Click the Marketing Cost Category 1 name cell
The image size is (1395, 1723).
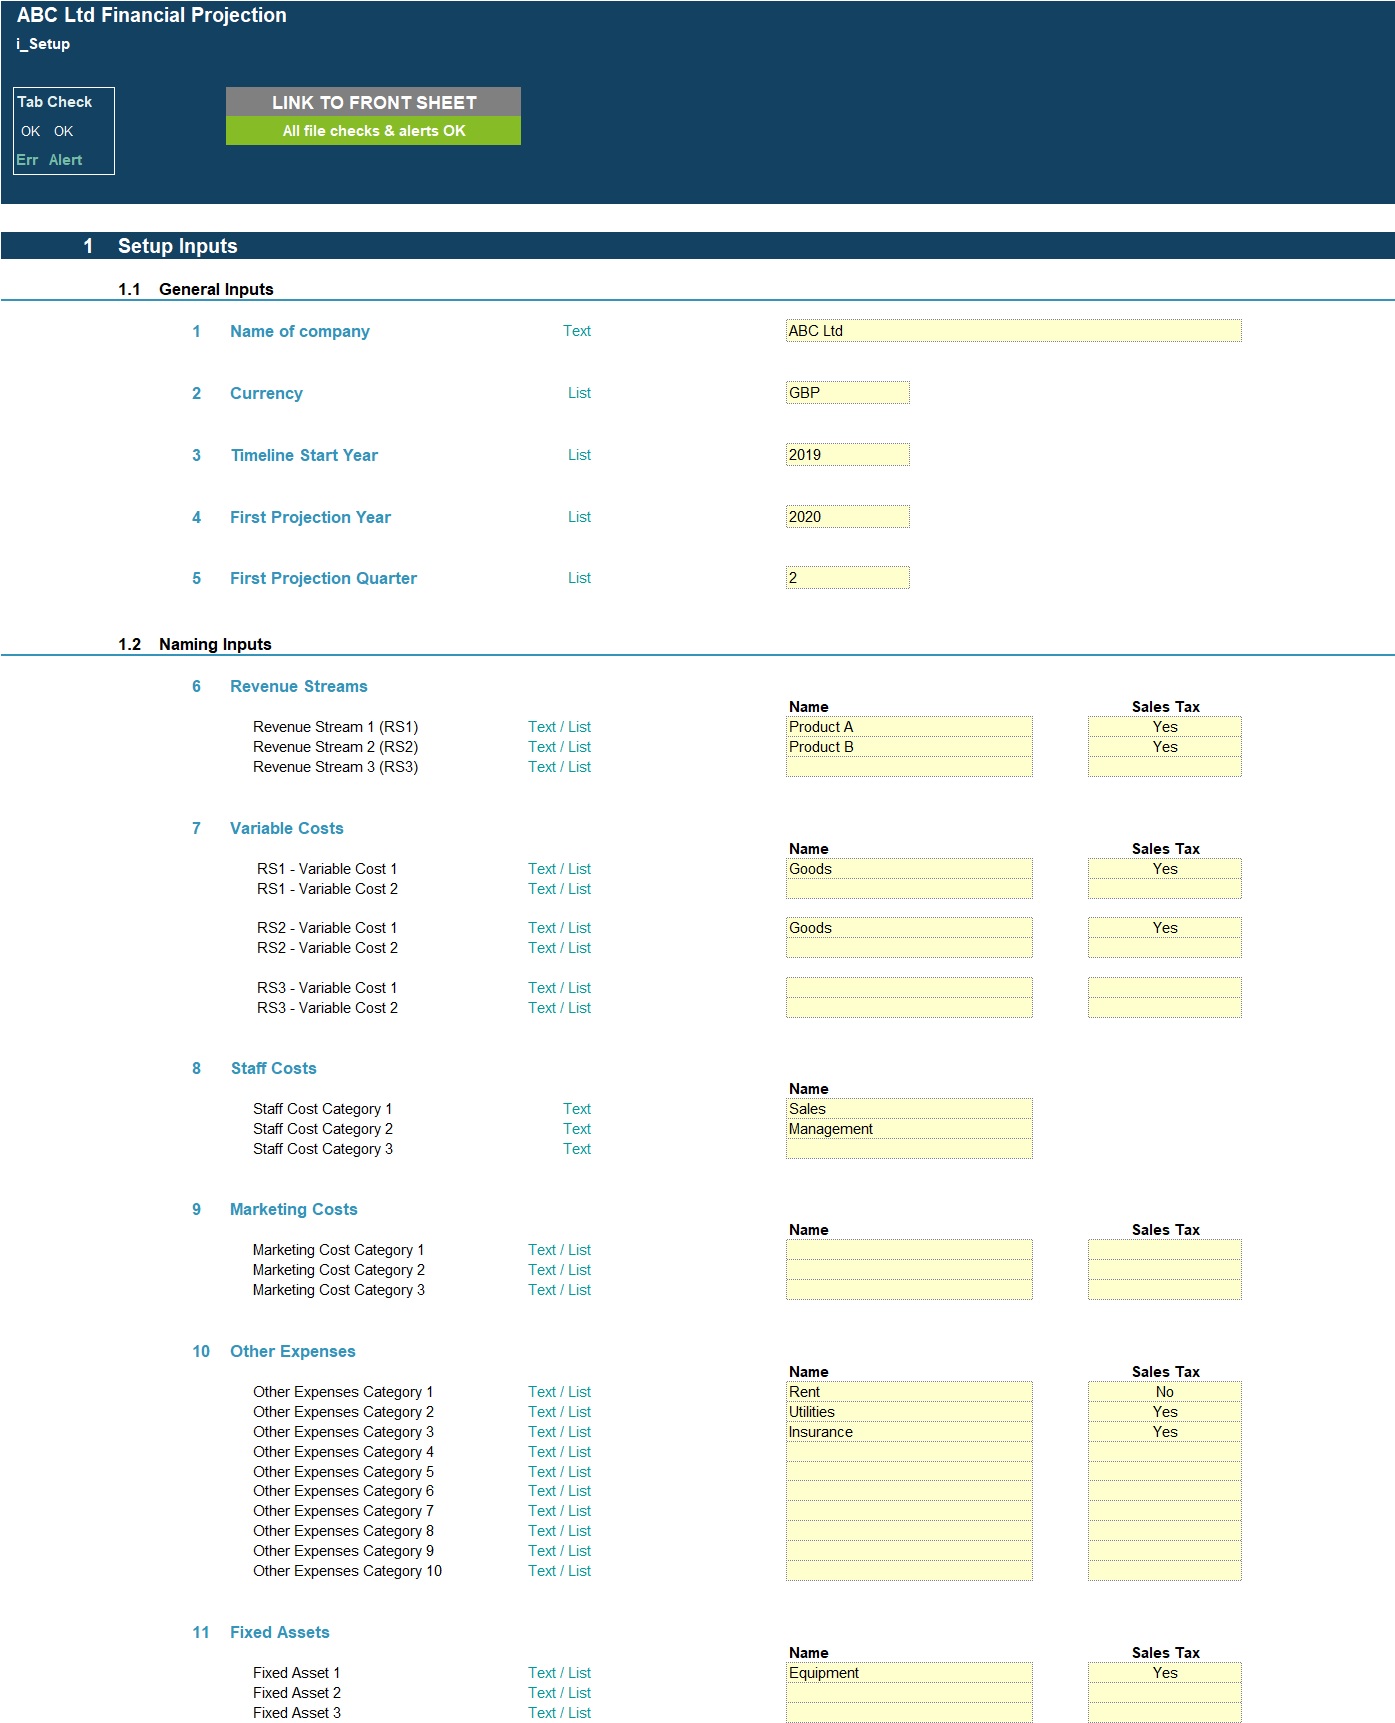tap(908, 1250)
